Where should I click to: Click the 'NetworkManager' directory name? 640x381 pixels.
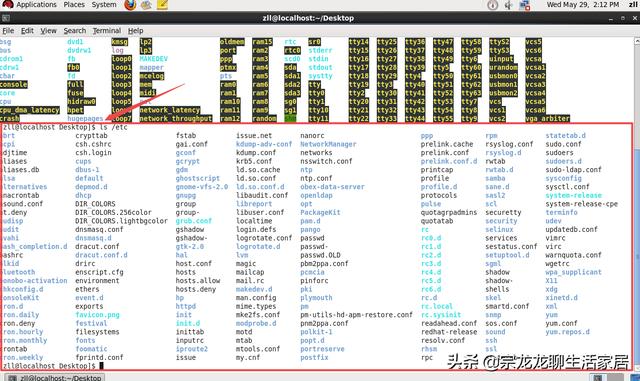328,145
